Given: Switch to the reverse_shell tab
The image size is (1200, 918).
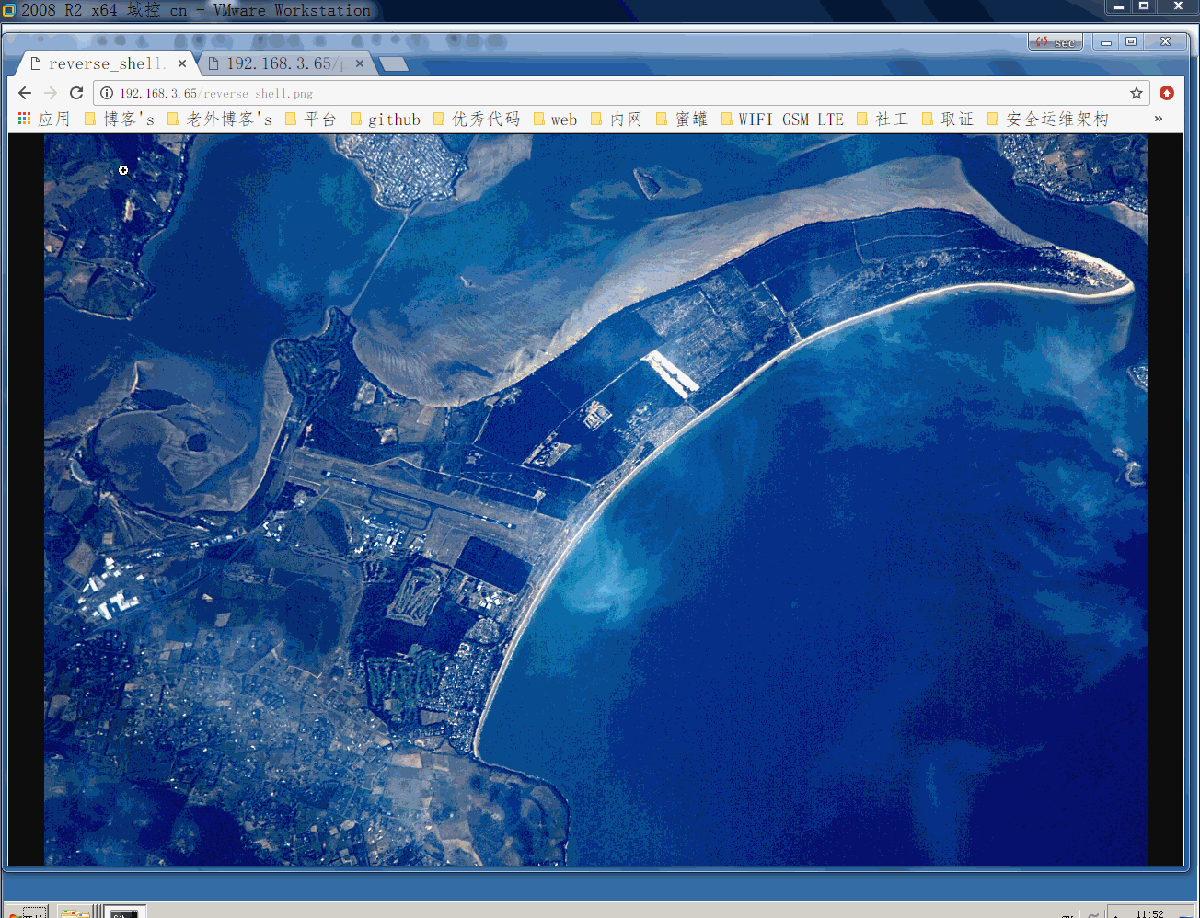Looking at the screenshot, I should (105, 63).
